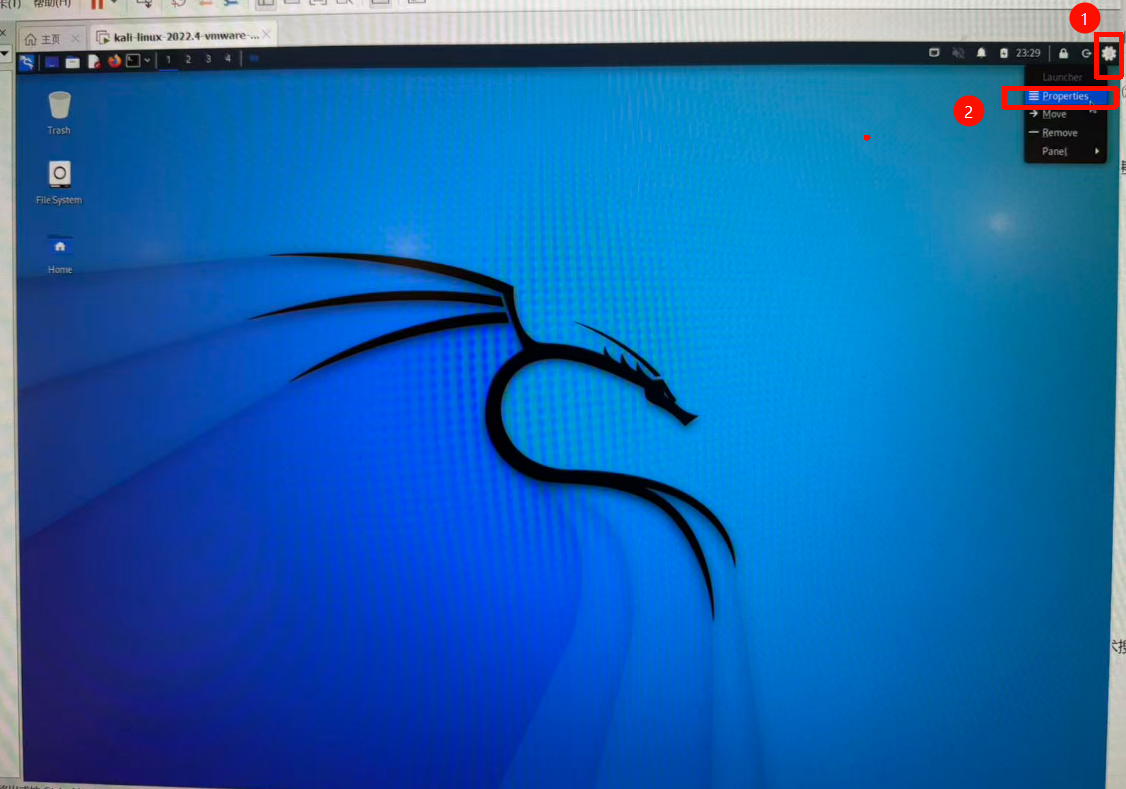Viewport: 1126px width, 789px height.
Task: Choose Remove in the context menu
Action: tap(1065, 133)
